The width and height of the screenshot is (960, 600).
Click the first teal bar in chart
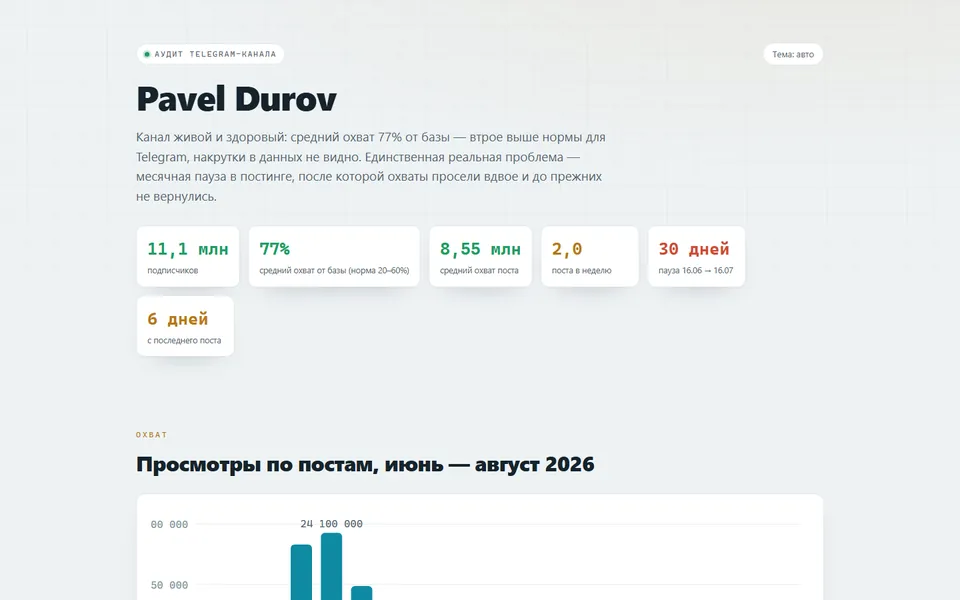coord(301,572)
